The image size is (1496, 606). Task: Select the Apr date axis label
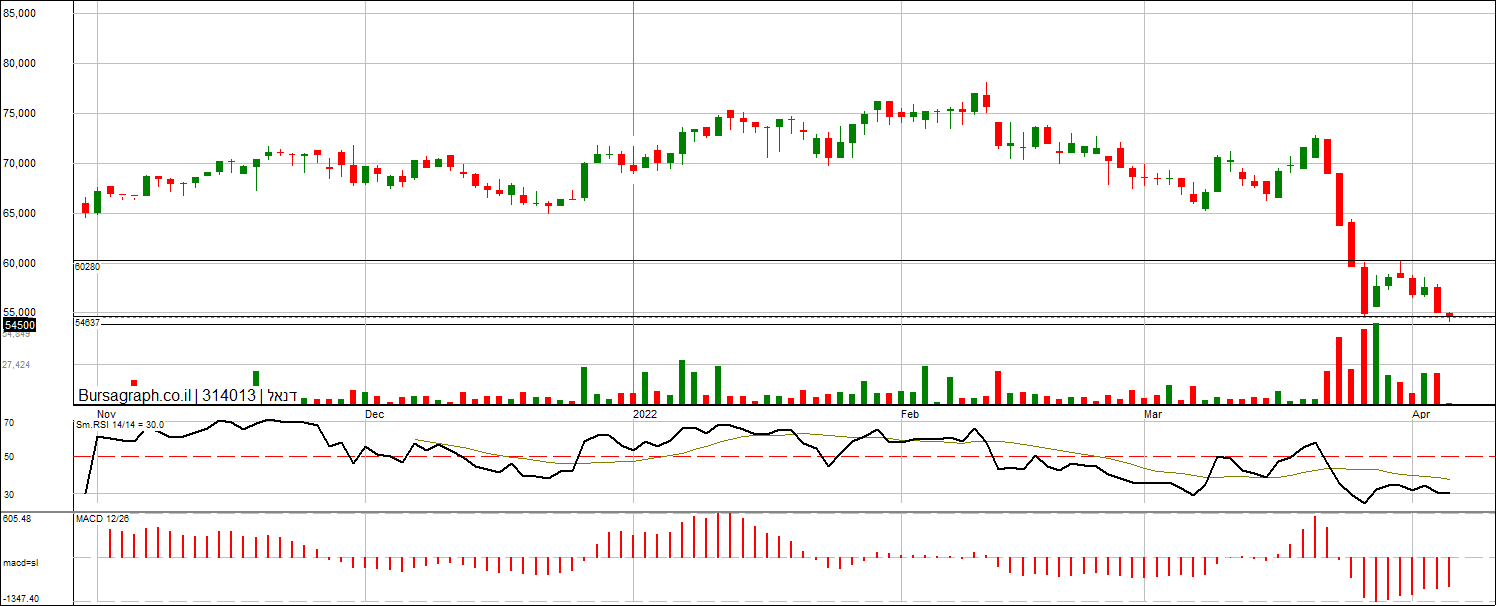click(x=1420, y=413)
